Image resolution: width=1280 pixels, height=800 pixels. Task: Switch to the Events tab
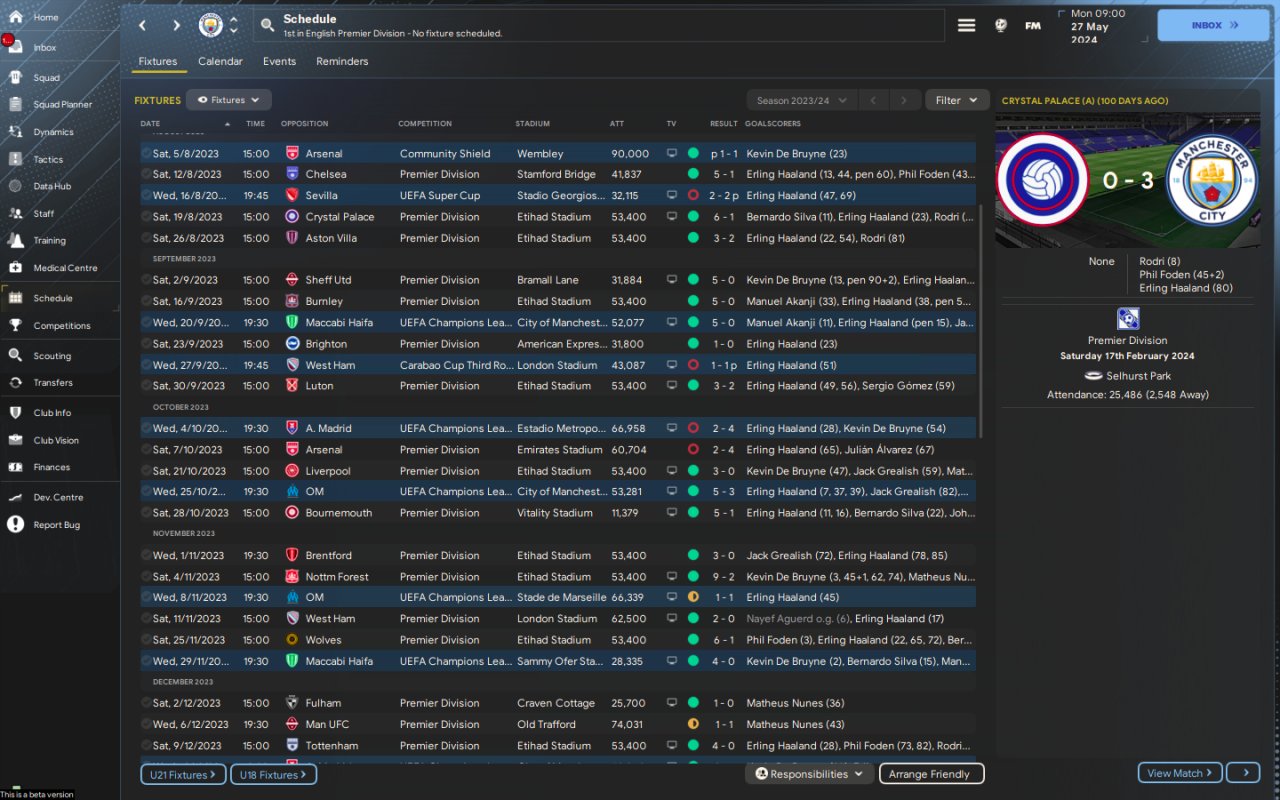(279, 61)
